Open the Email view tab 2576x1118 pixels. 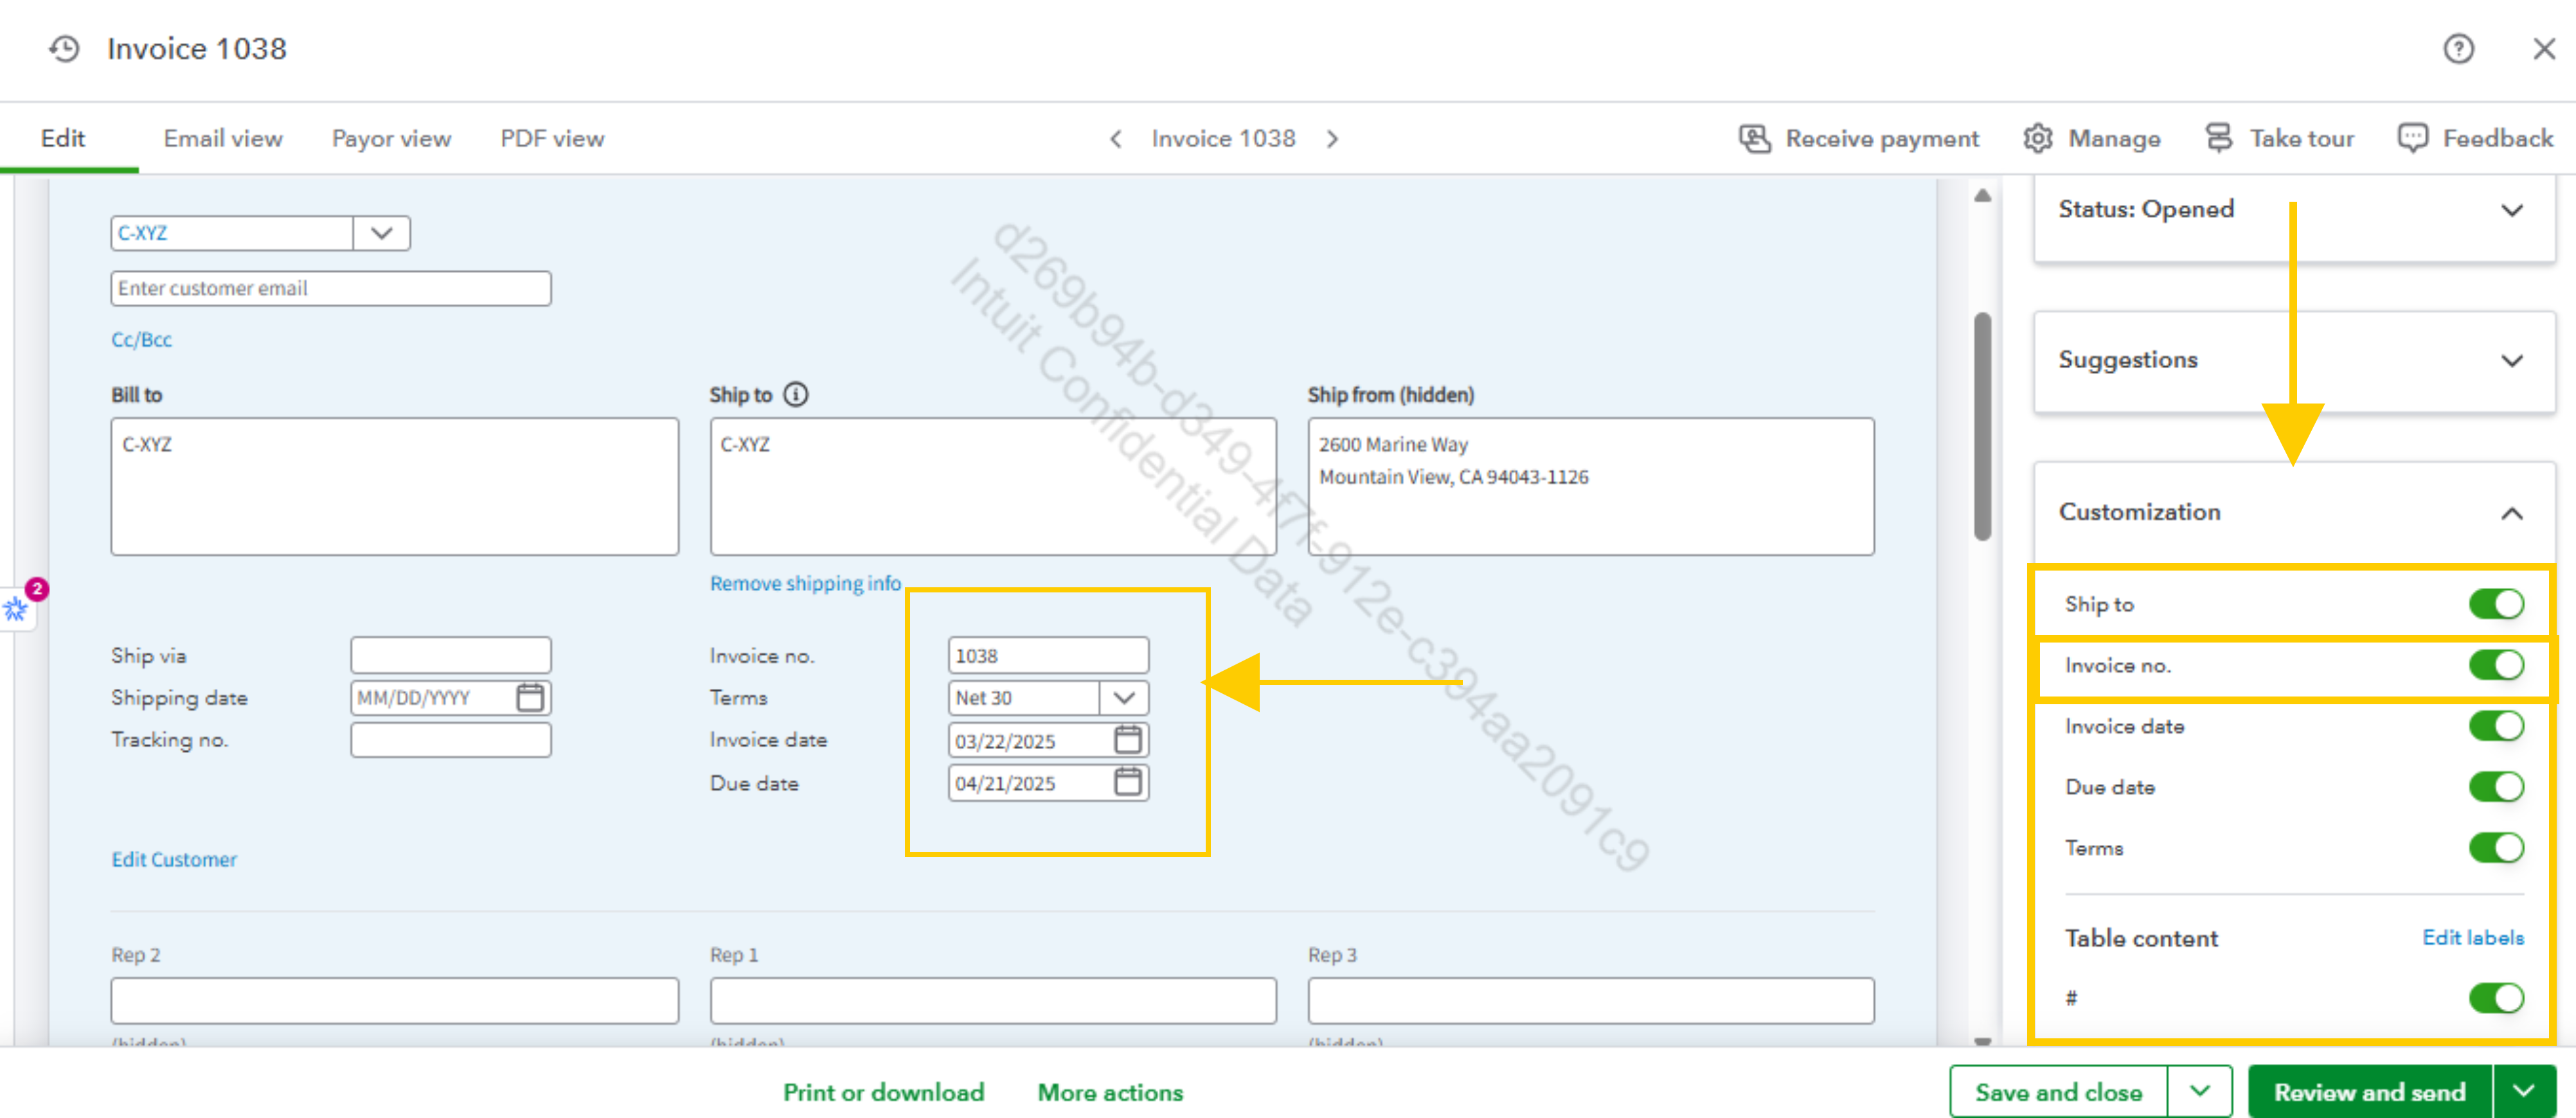(x=223, y=138)
